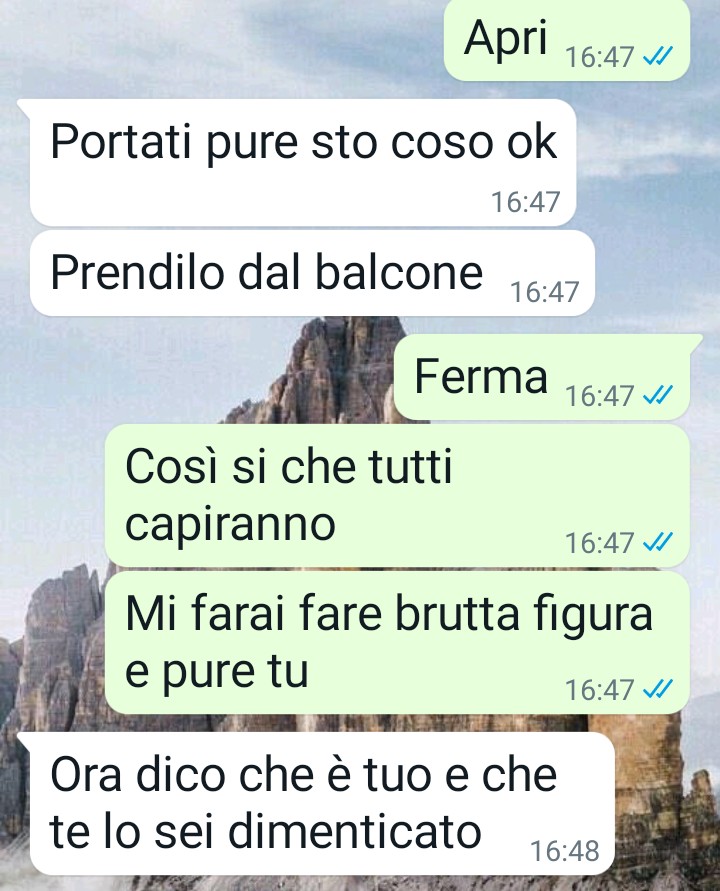Tap the blue read ticks on 'Apri'

(657, 56)
